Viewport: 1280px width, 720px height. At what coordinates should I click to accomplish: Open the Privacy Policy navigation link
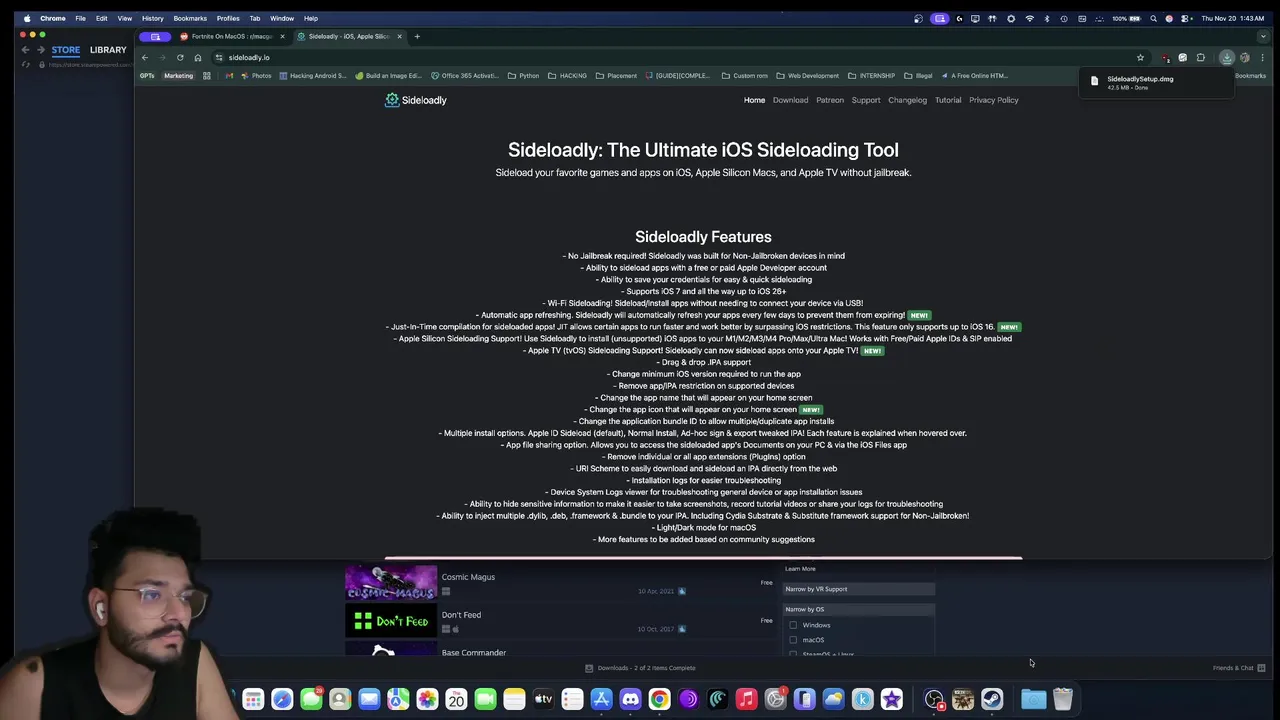tap(994, 100)
